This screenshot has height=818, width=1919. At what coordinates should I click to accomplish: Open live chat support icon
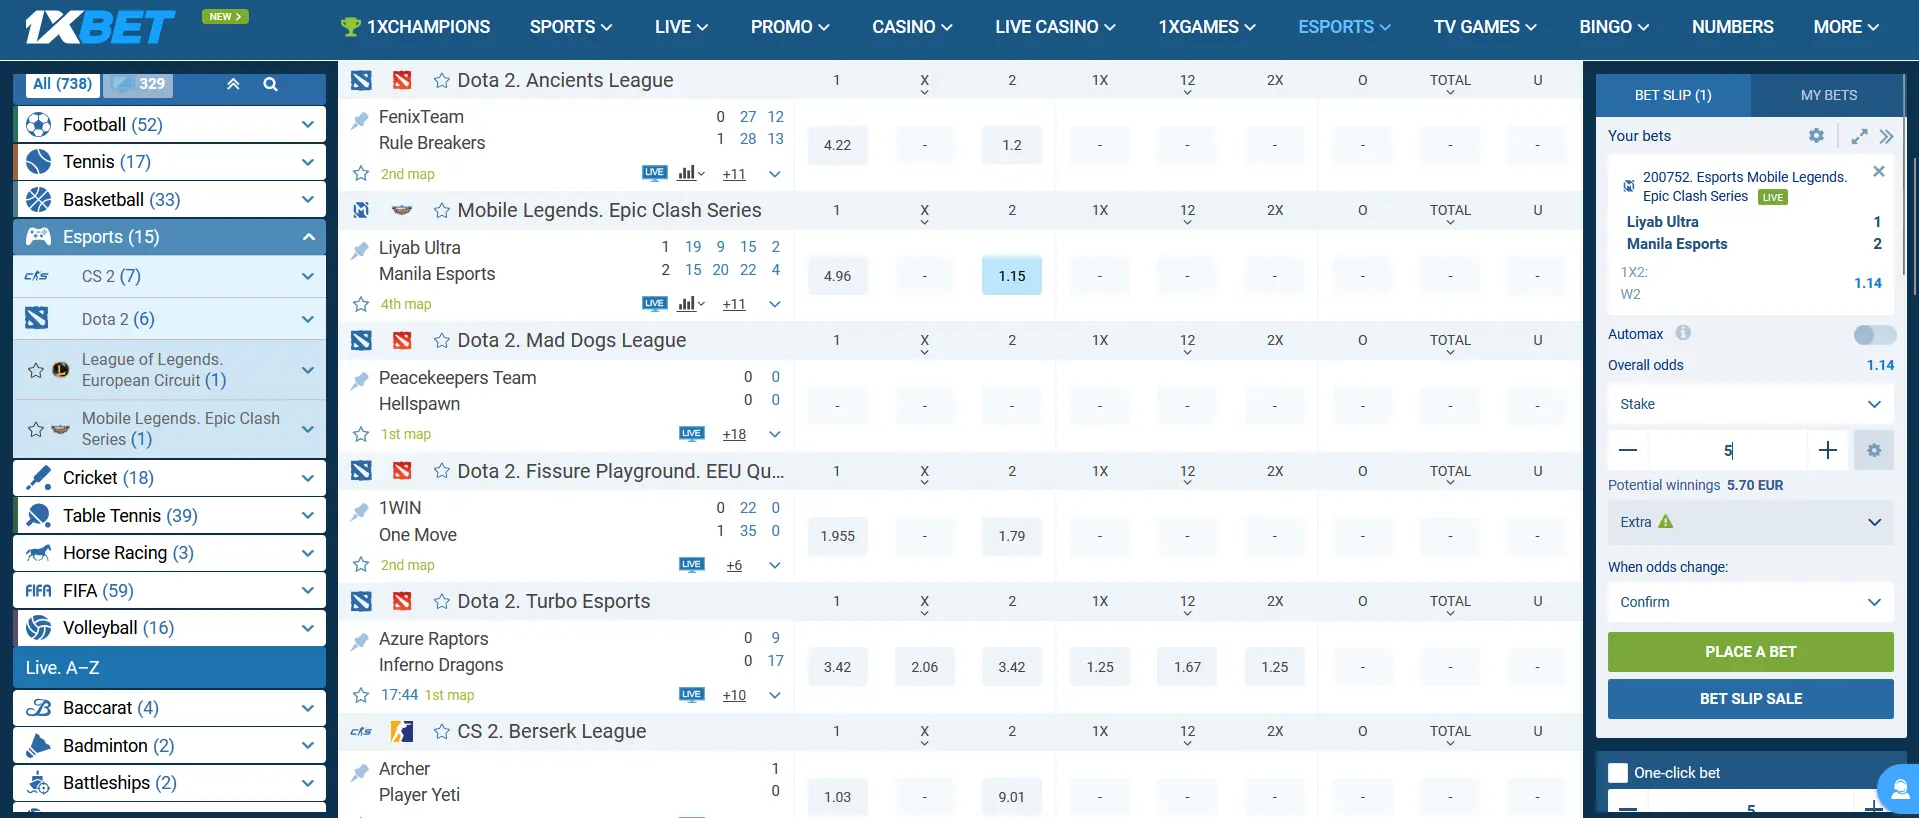pos(1899,790)
